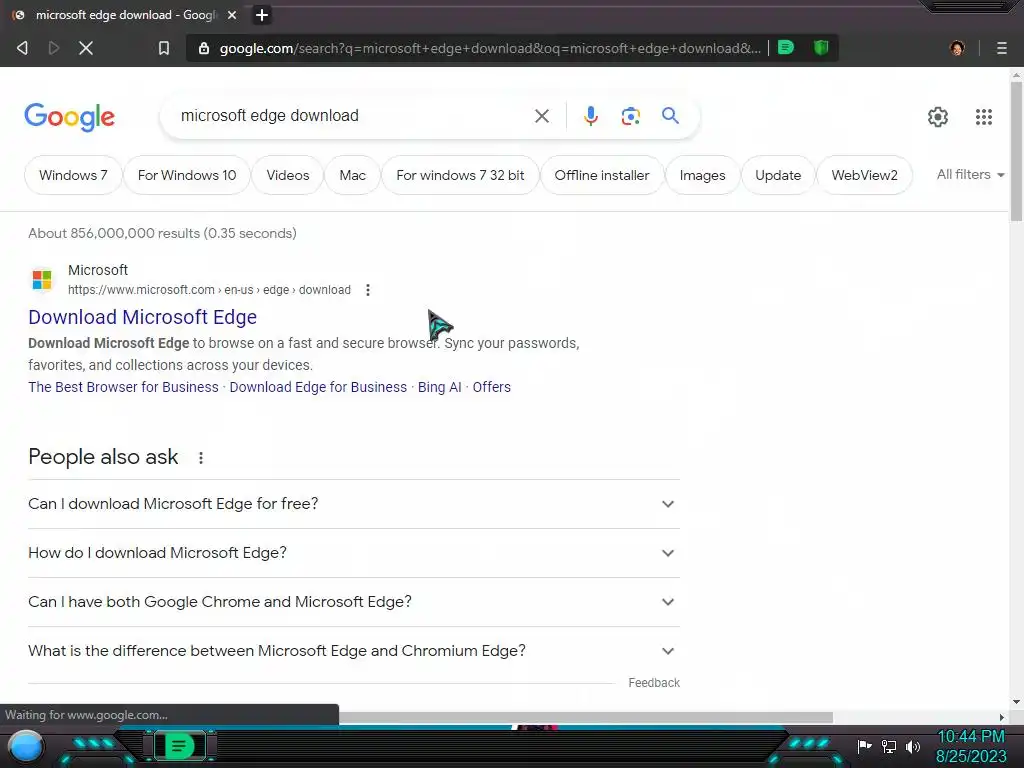
Task: View site lock info in the address bar
Action: pyautogui.click(x=204, y=48)
